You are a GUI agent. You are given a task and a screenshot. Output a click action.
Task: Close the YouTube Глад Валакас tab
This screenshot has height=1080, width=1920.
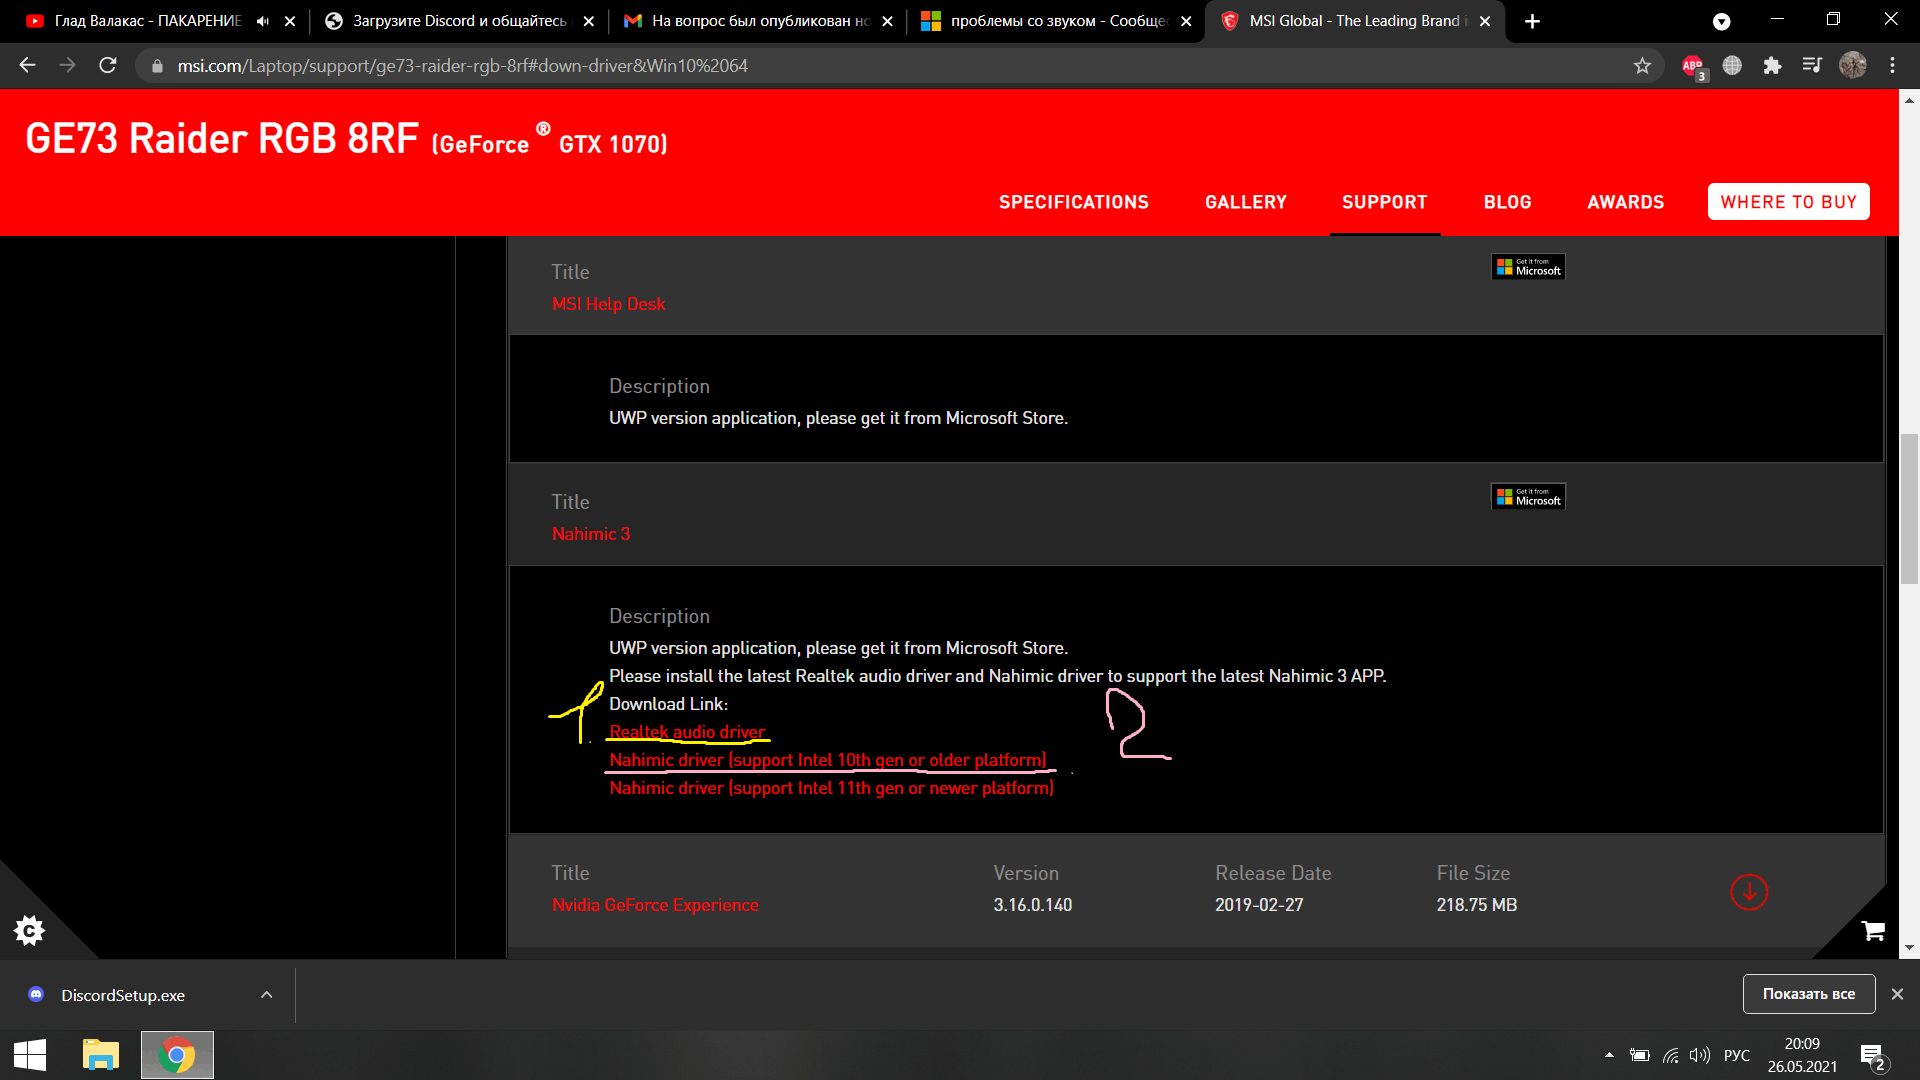pos(290,21)
